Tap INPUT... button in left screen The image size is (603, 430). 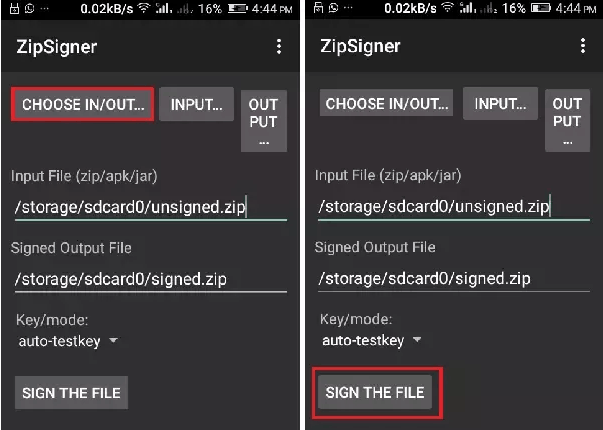[x=197, y=104]
